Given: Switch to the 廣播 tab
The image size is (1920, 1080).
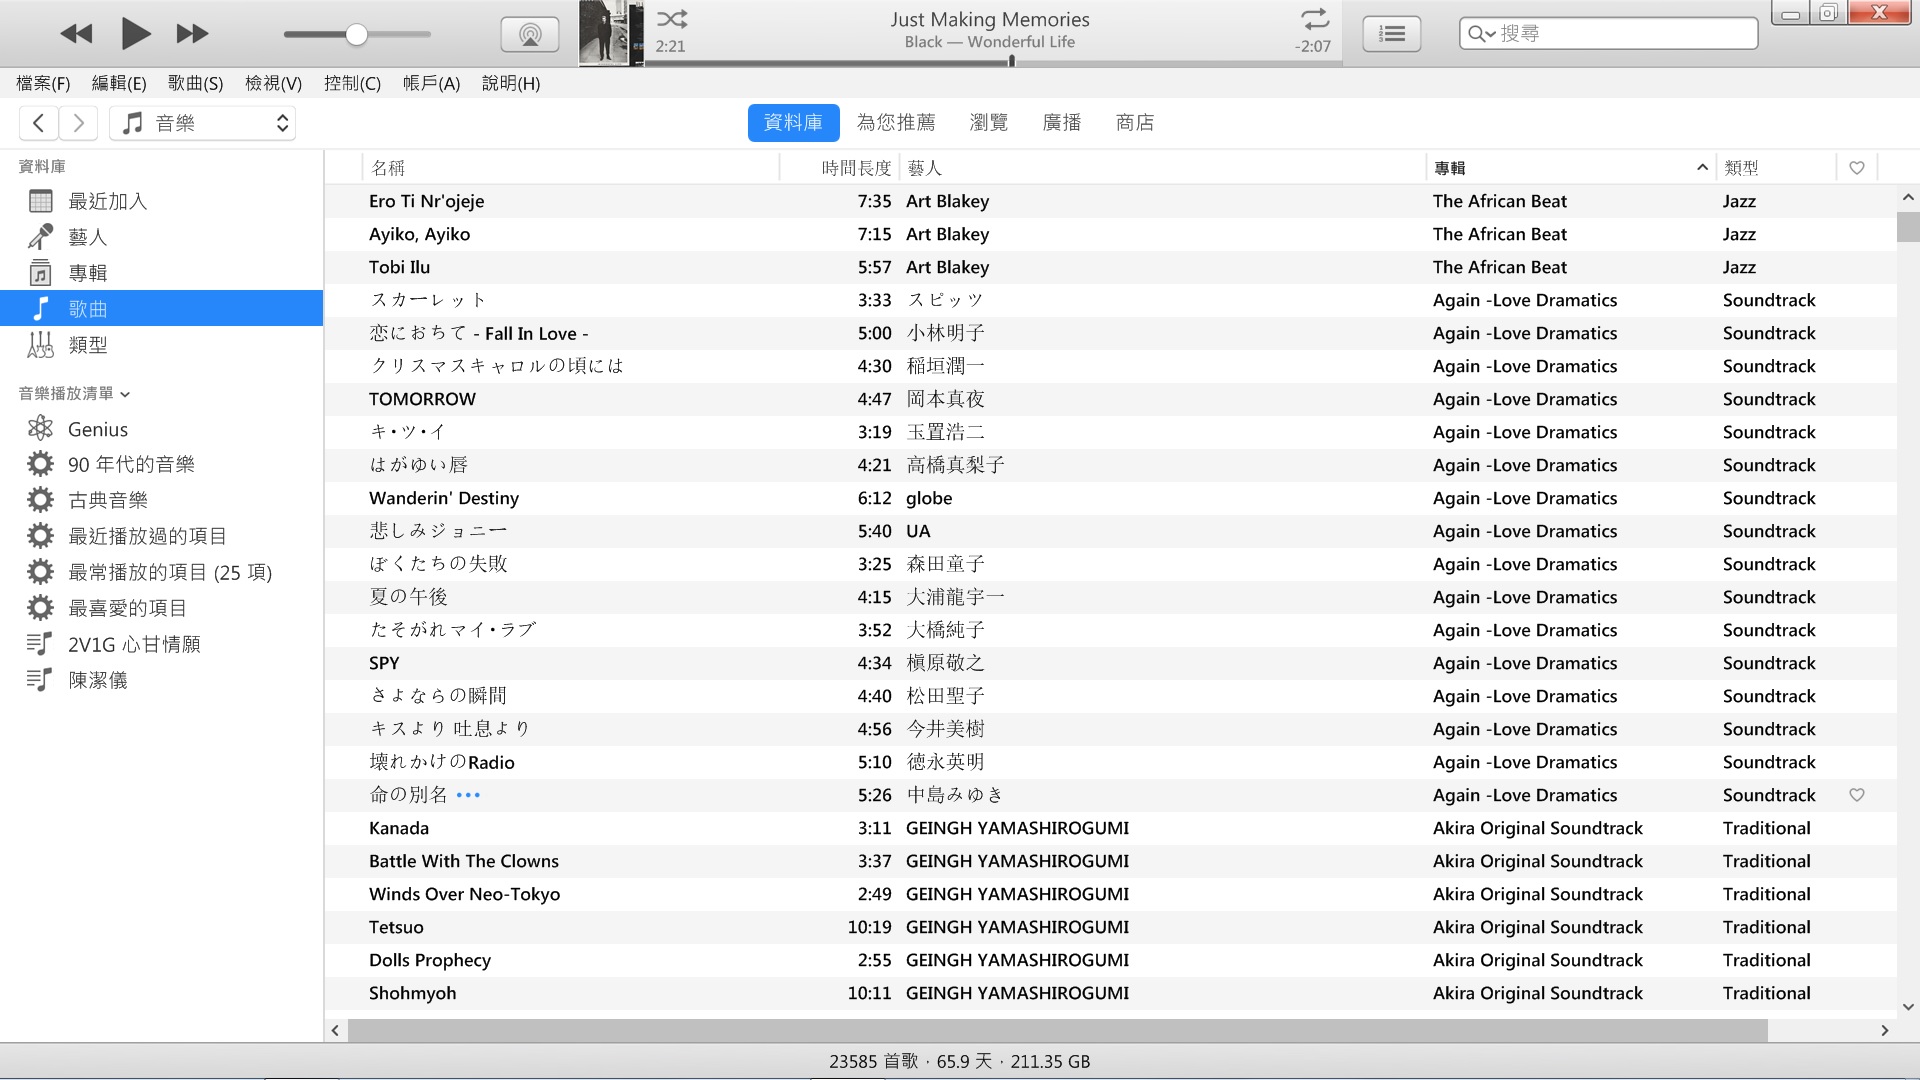Looking at the screenshot, I should click(1062, 123).
